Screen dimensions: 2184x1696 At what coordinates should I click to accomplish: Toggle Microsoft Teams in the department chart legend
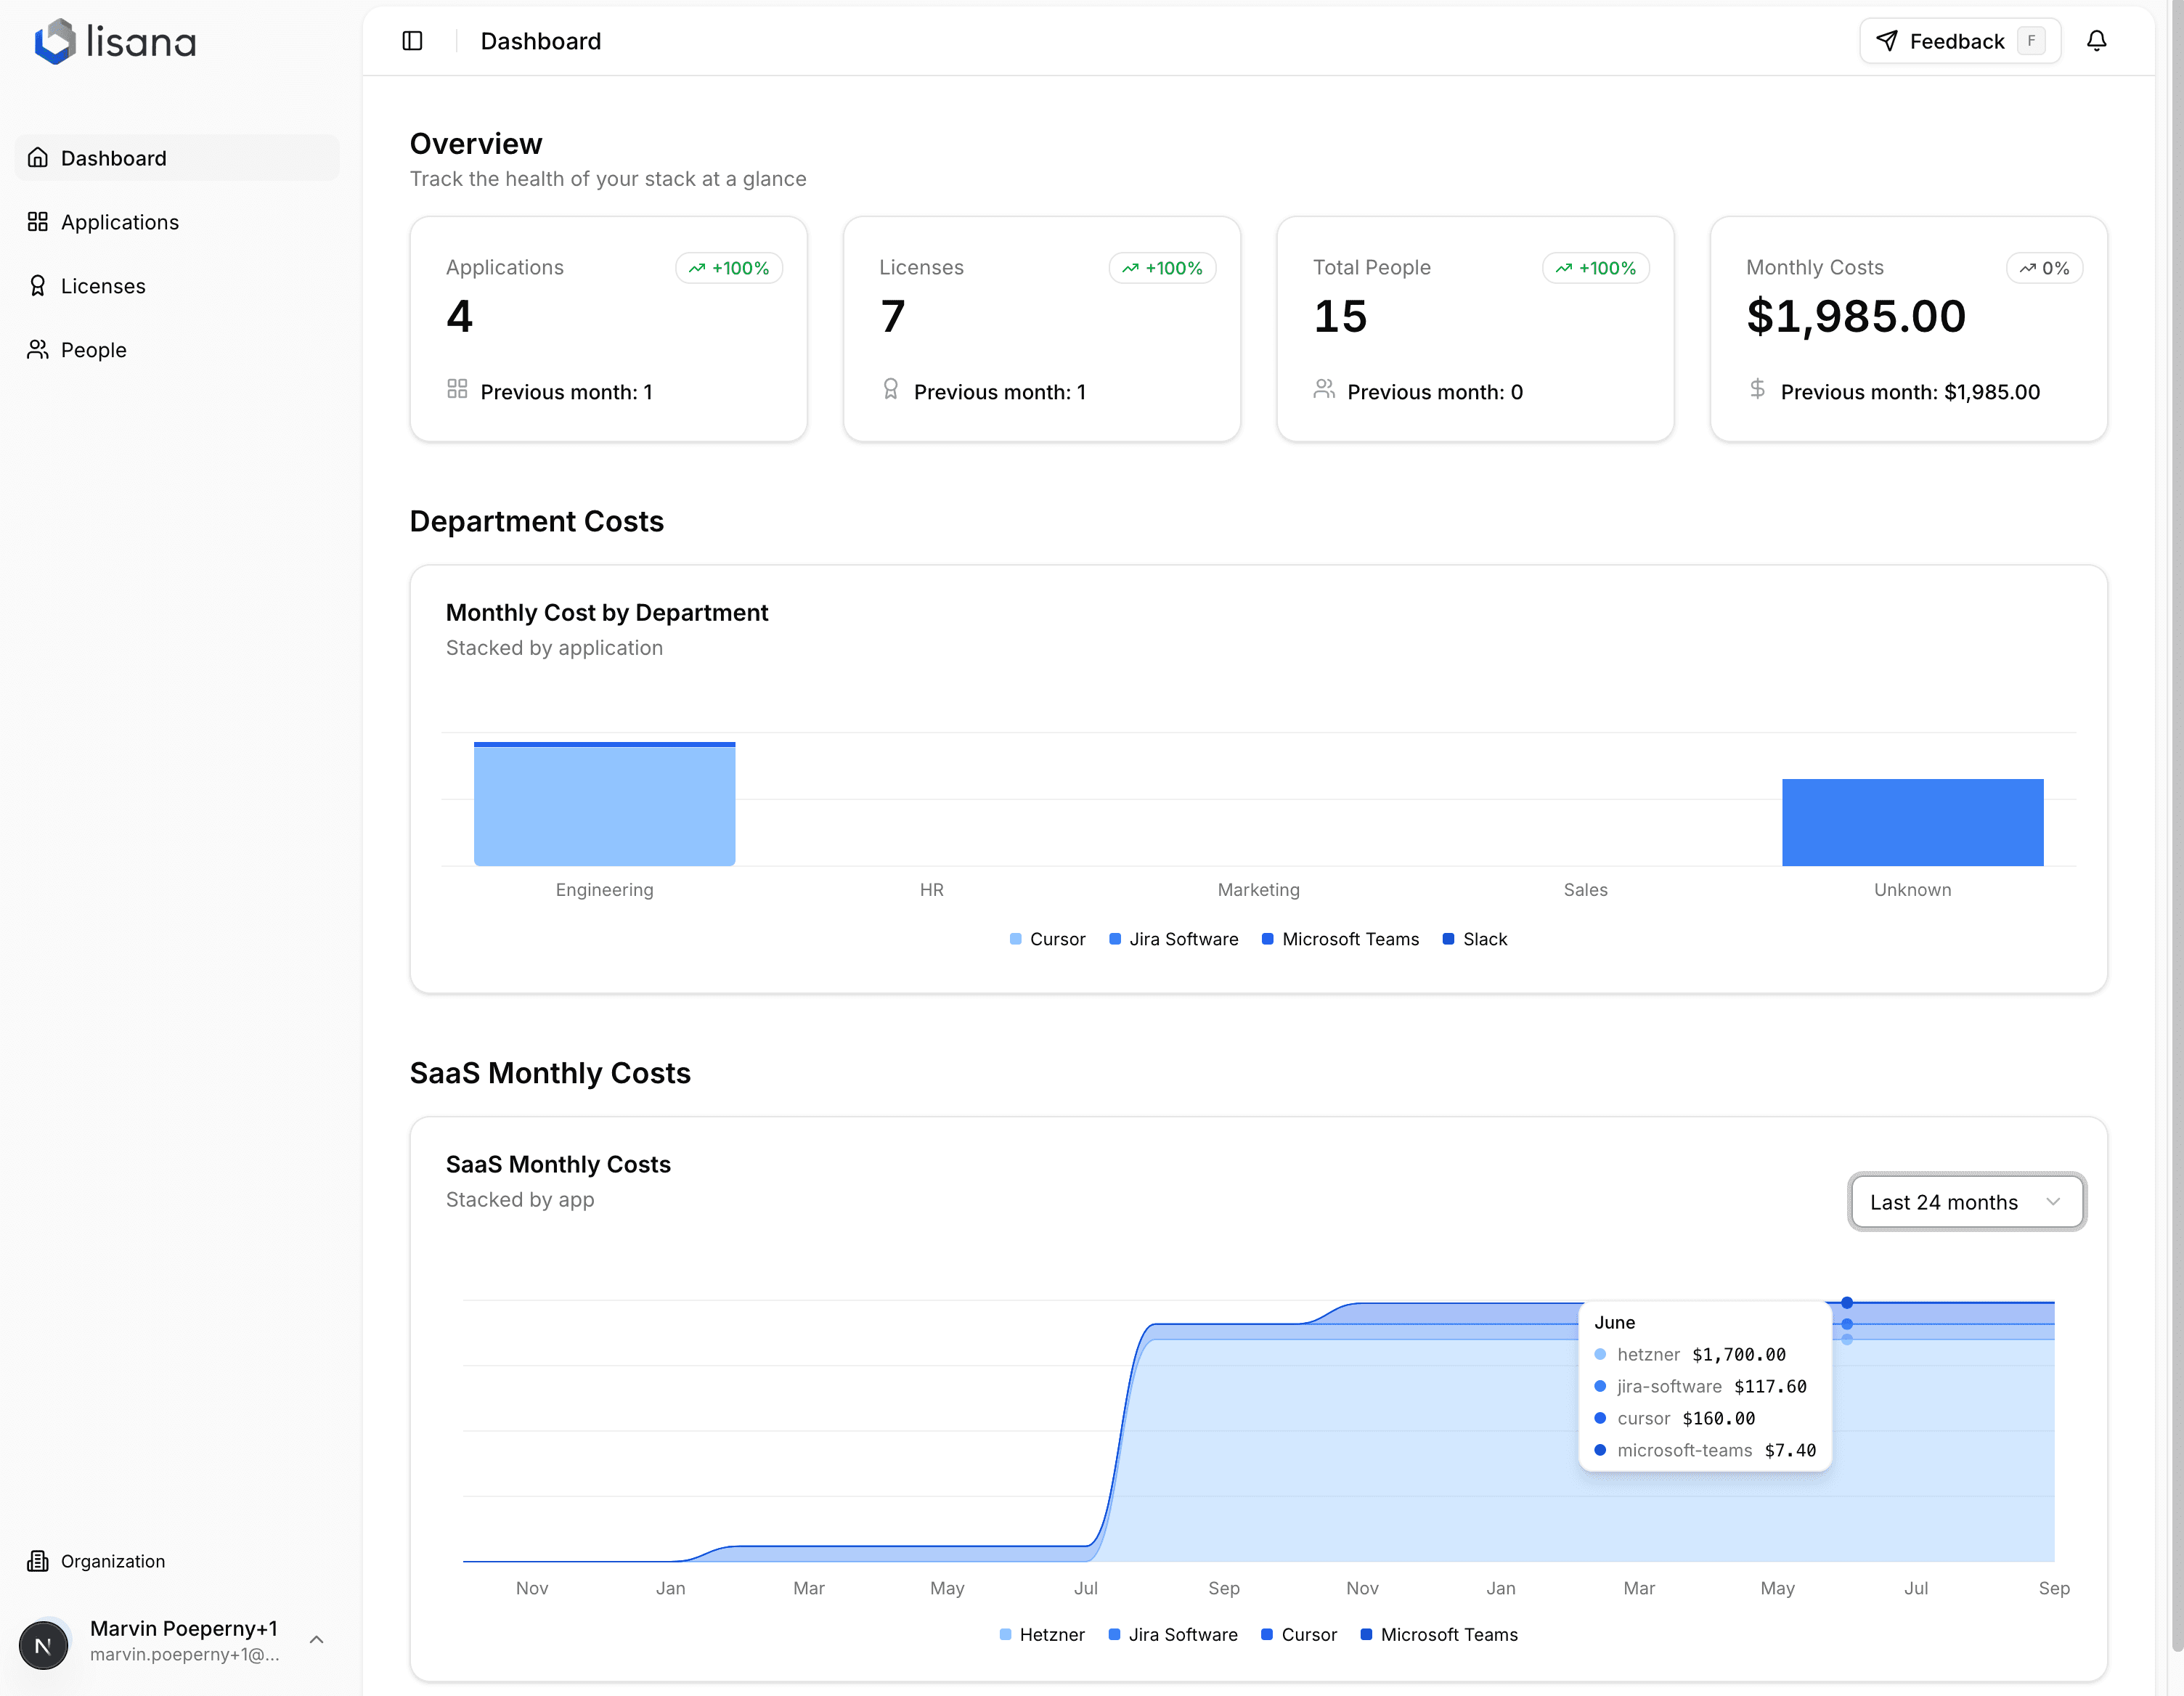(x=1340, y=939)
